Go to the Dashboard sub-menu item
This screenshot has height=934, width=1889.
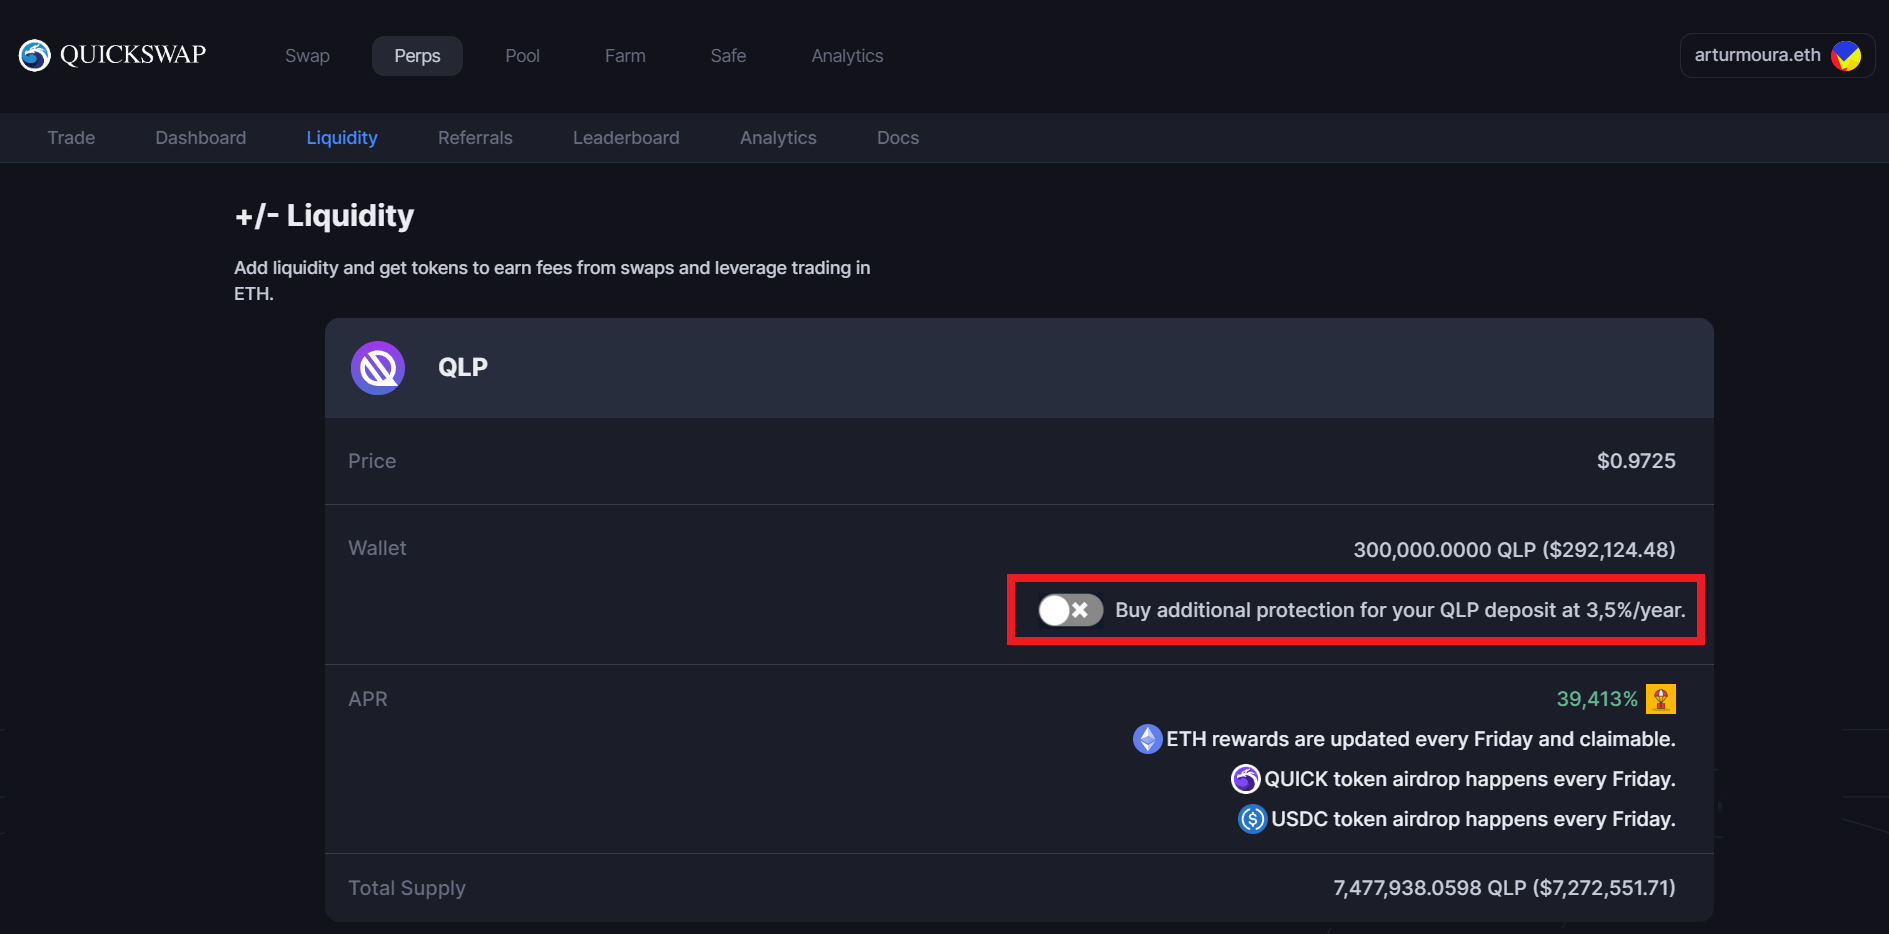[200, 138]
